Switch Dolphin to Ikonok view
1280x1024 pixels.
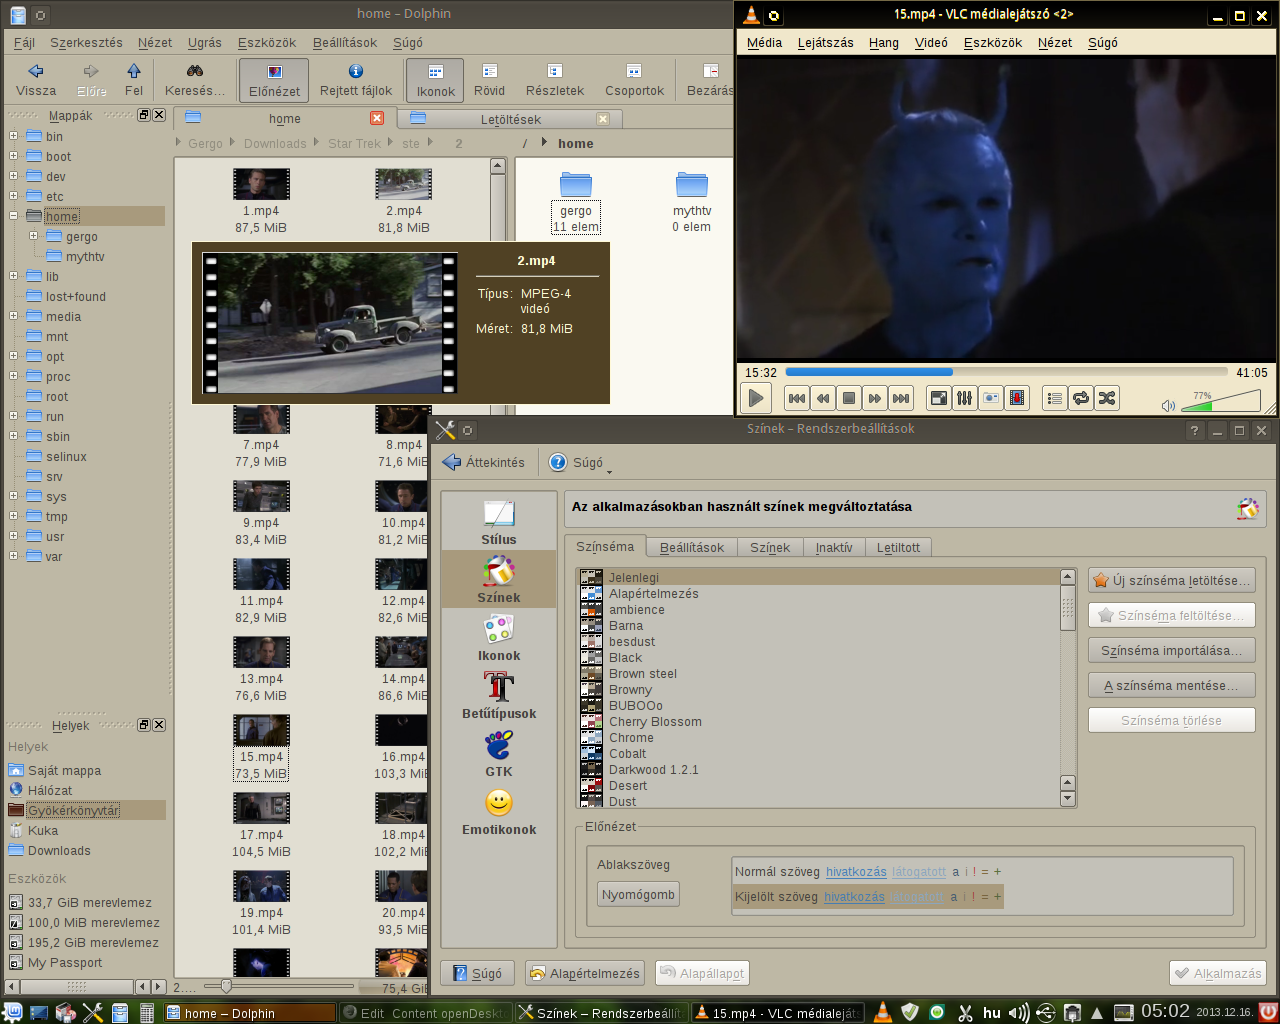point(435,80)
